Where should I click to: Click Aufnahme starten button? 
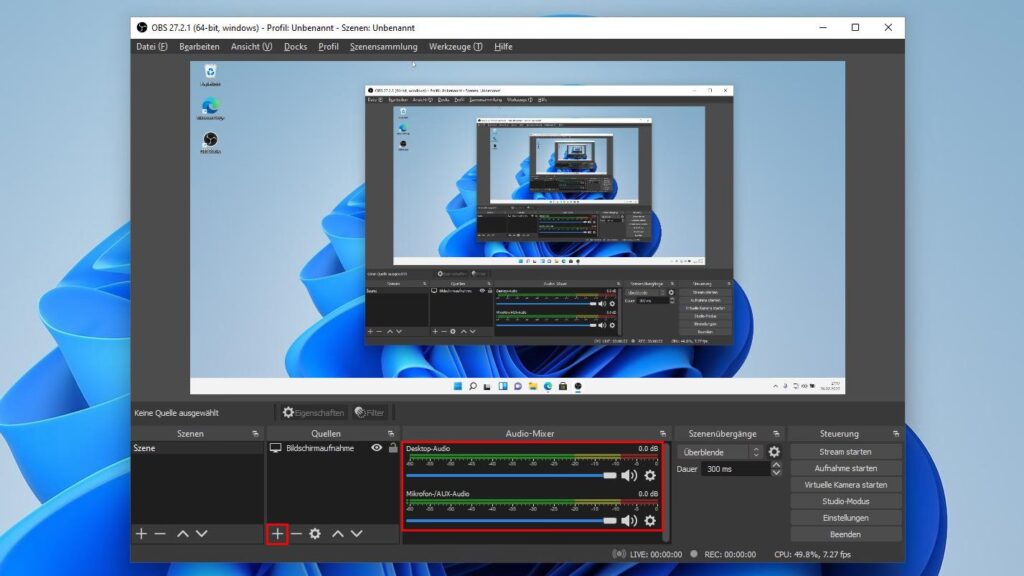845,468
